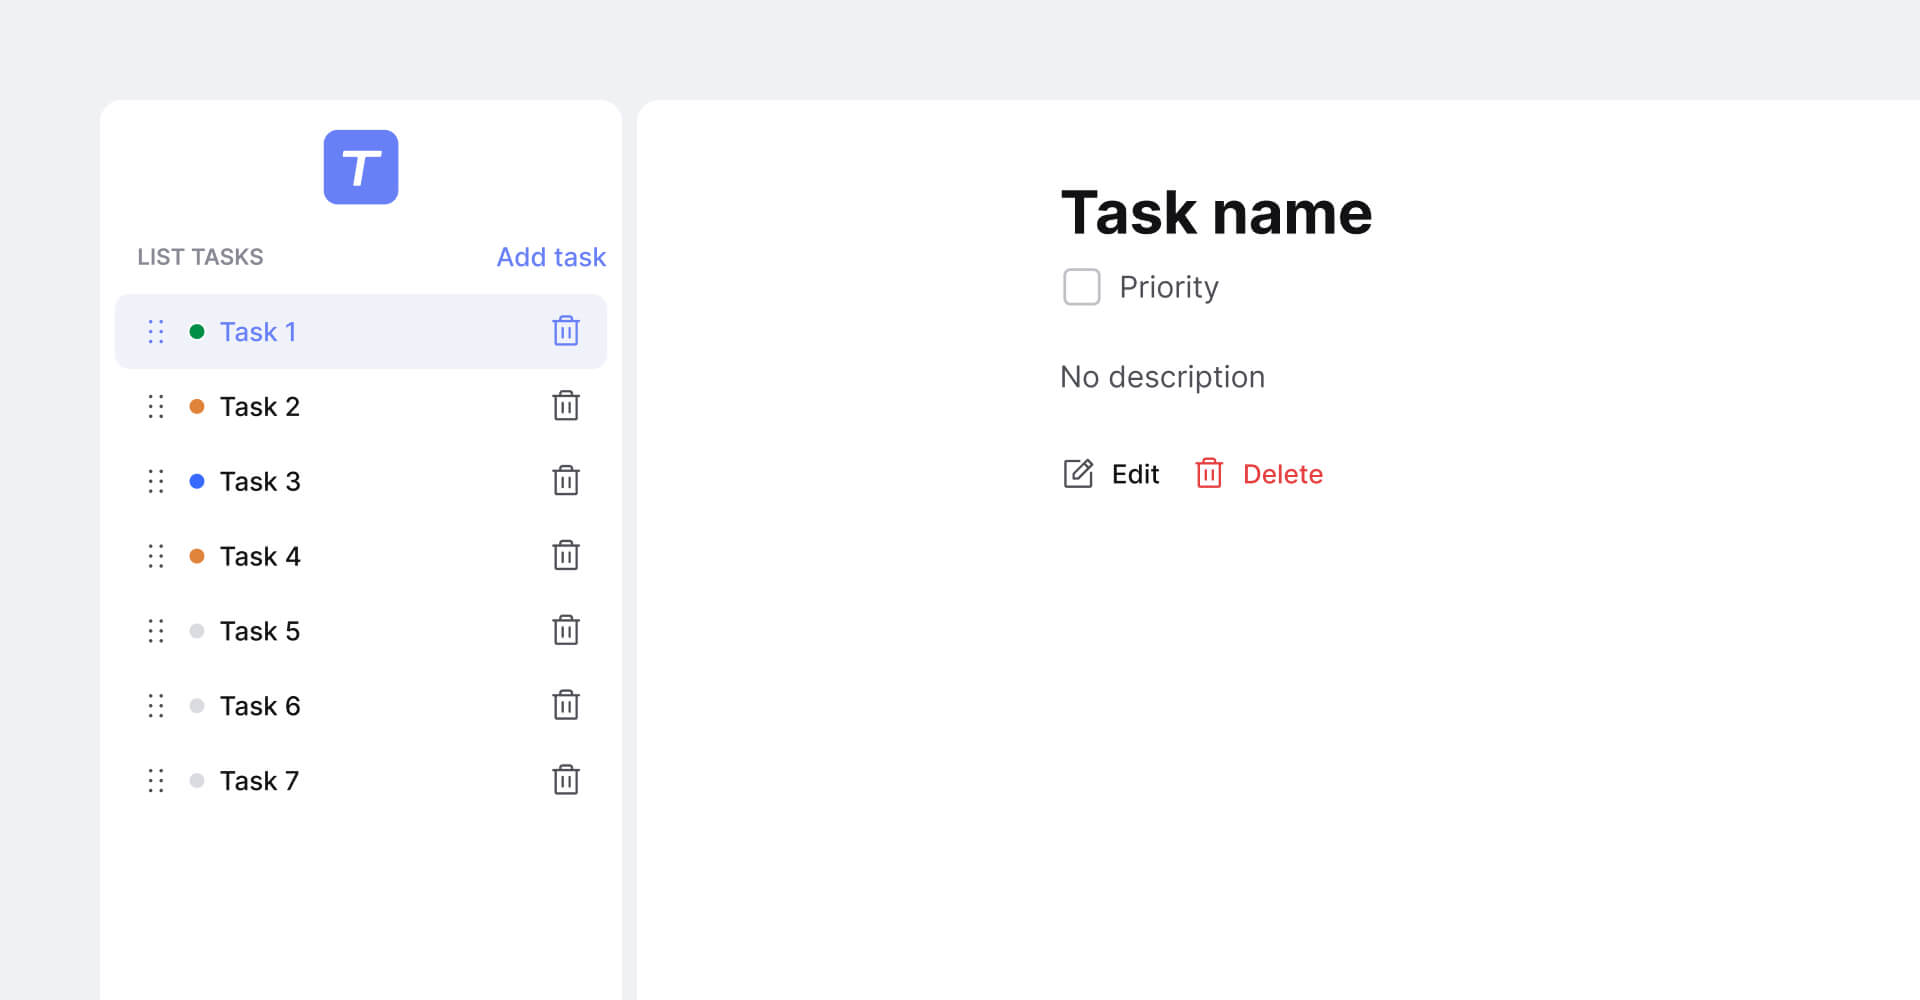This screenshot has width=1920, height=1000.
Task: Click the trash icon for Task 3
Action: 566,481
